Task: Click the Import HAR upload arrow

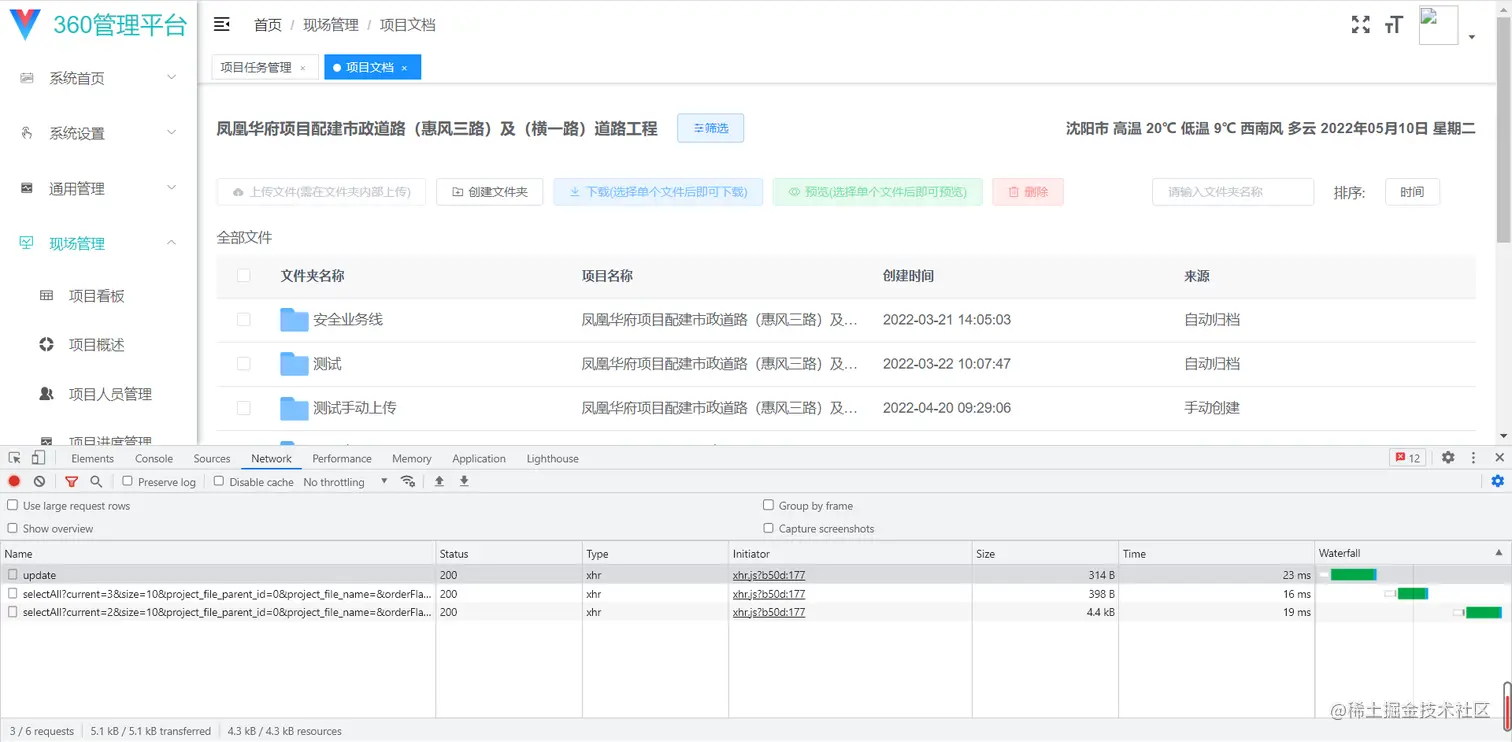Action: click(x=439, y=482)
